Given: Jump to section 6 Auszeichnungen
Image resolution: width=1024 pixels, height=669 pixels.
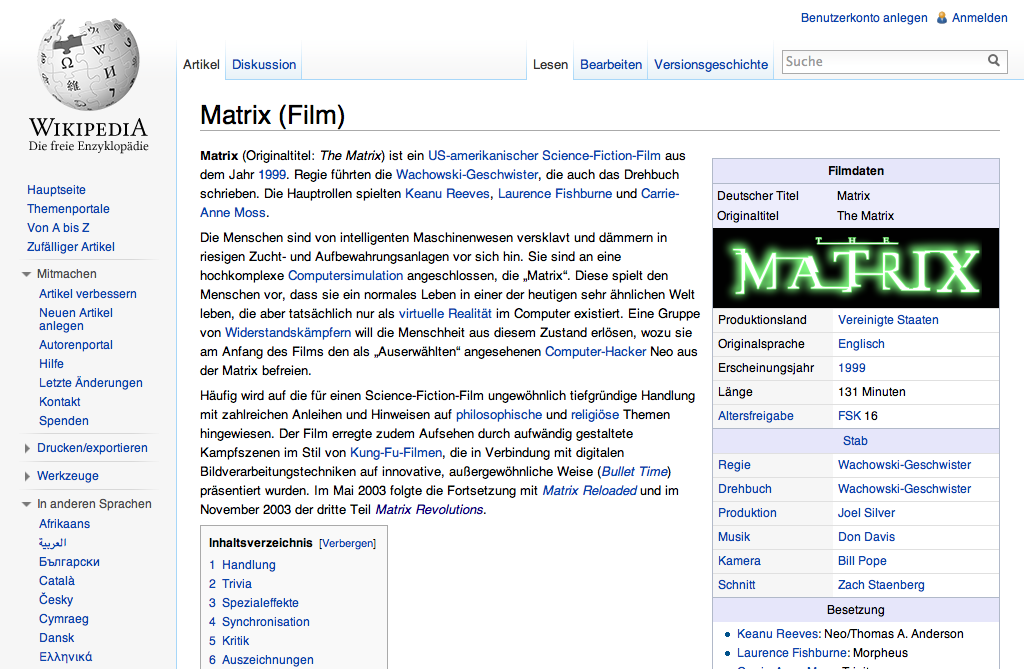Looking at the screenshot, I should (x=261, y=660).
